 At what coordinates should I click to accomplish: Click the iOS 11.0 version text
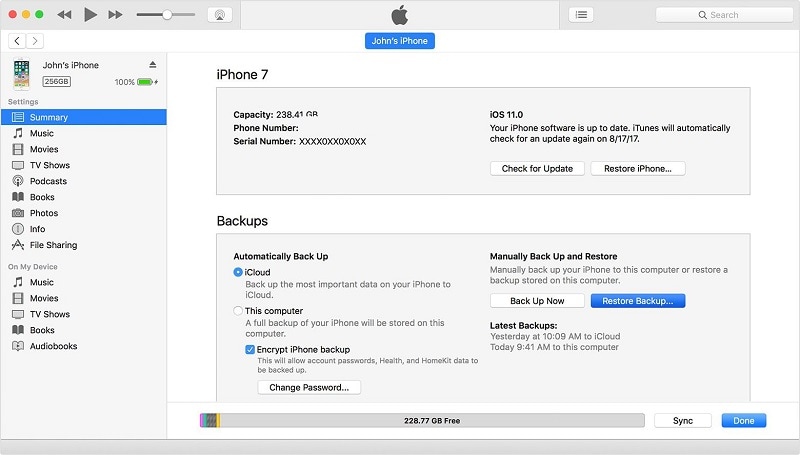[x=506, y=114]
